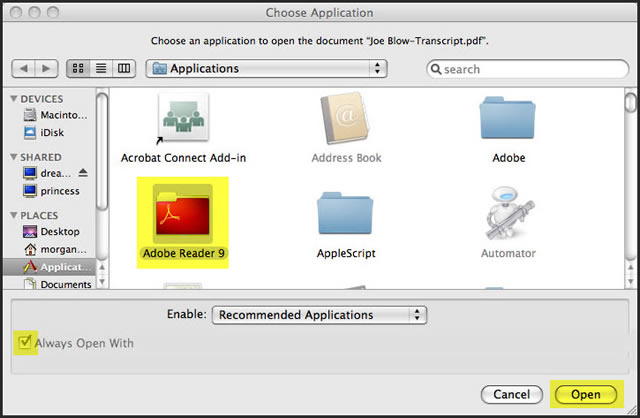Open Desktop in the Places sidebar
The image size is (640, 418).
(x=51, y=231)
